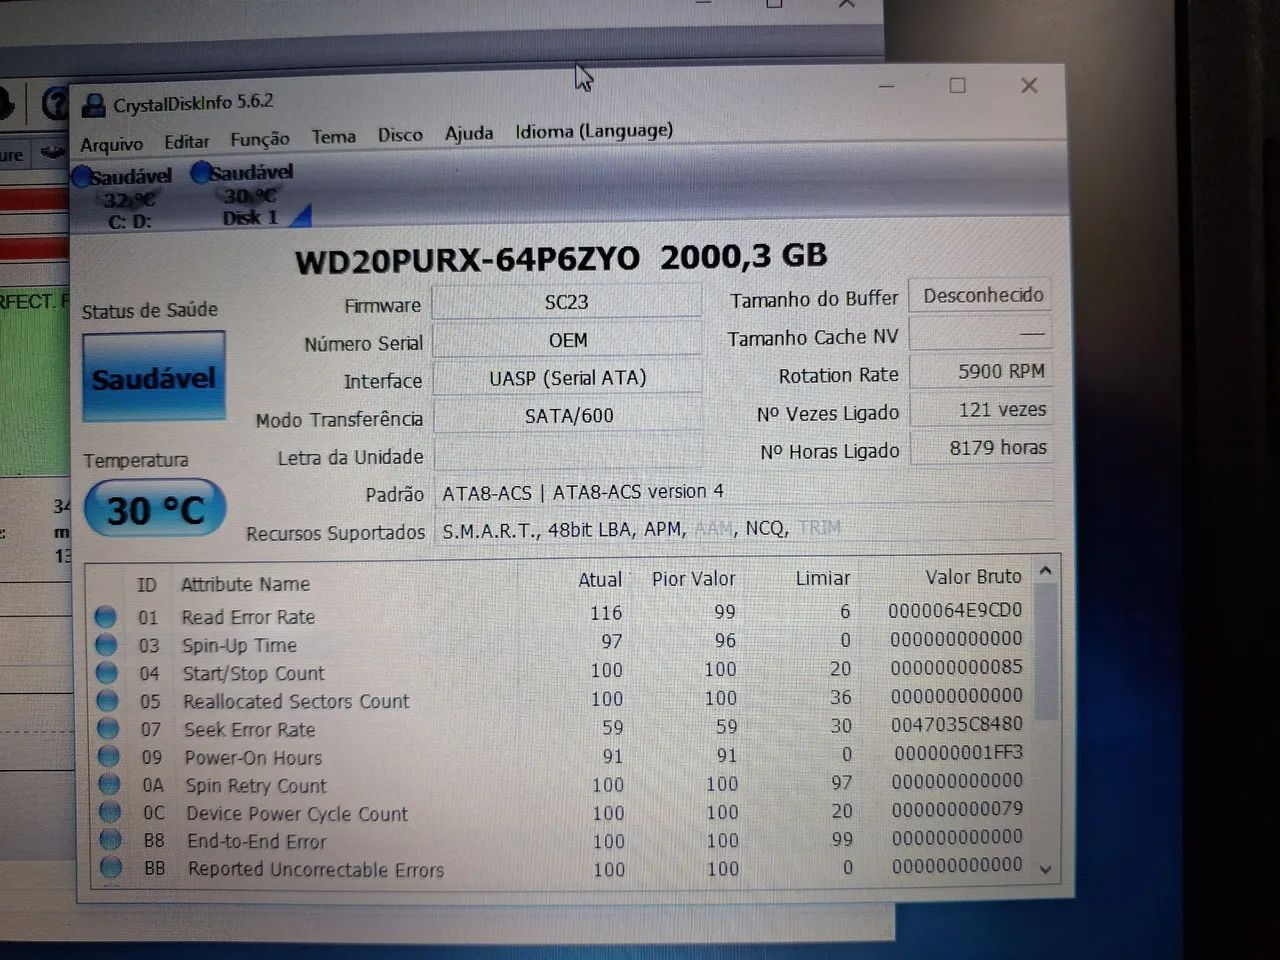Select the Disk 1 tab

250,194
